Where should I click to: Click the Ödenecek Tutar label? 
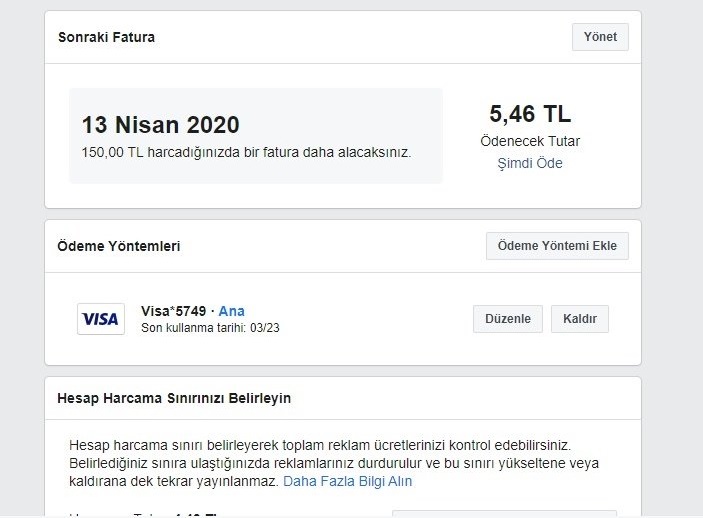click(x=530, y=141)
